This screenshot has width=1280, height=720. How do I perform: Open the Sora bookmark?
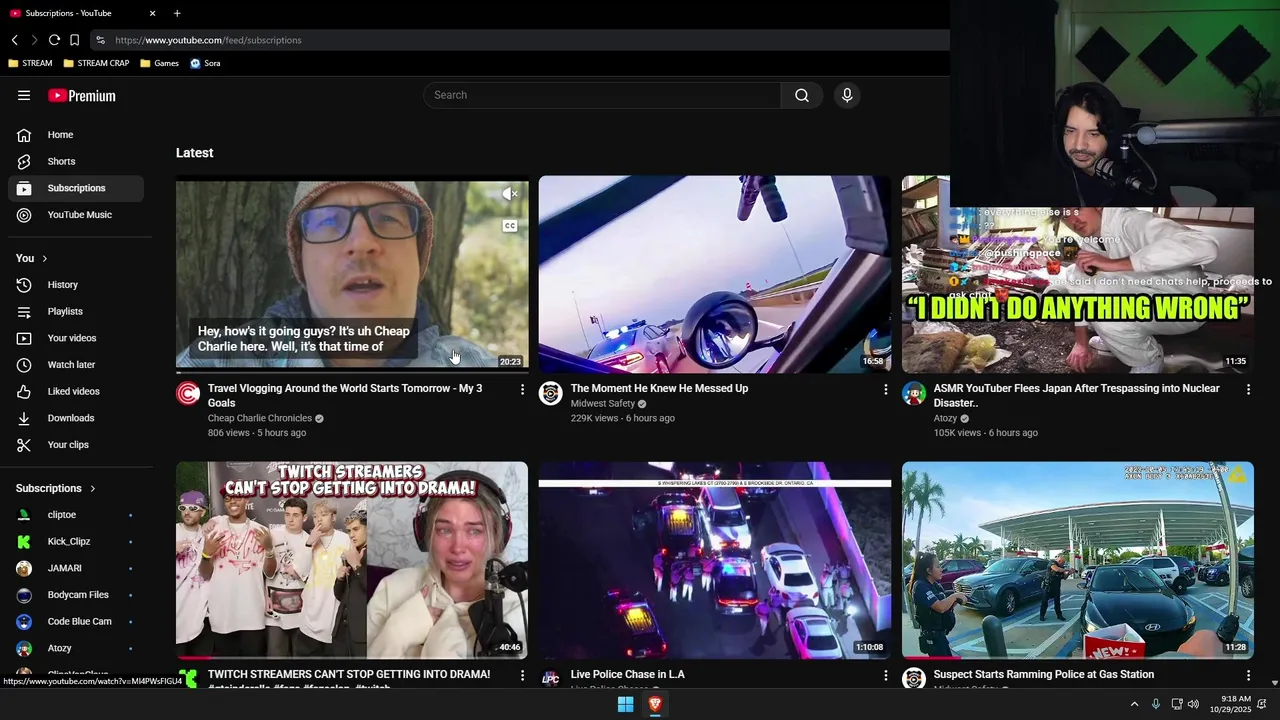tap(205, 63)
